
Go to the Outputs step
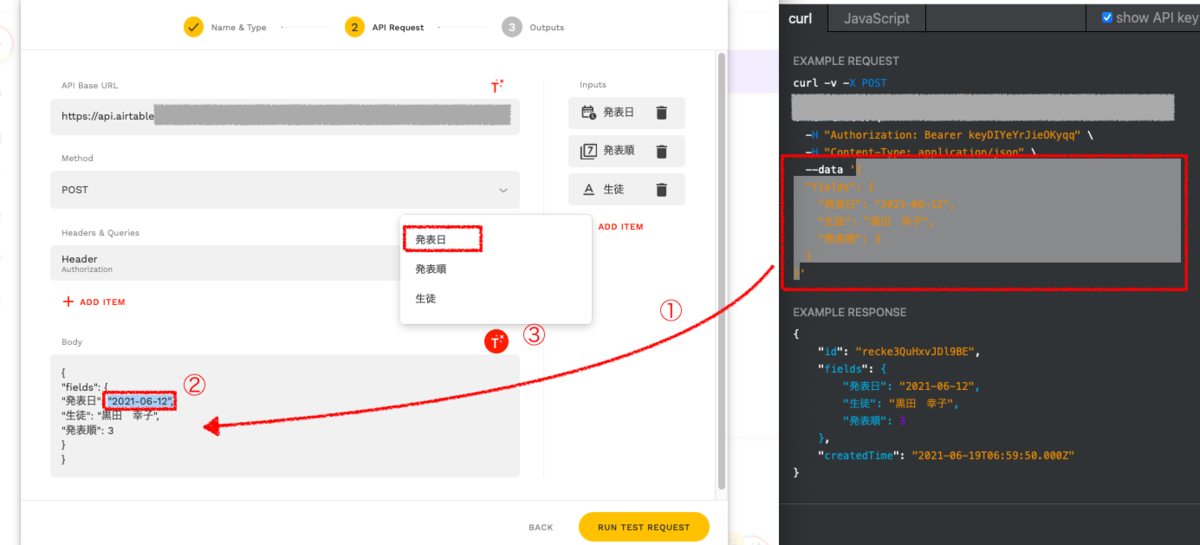[534, 27]
